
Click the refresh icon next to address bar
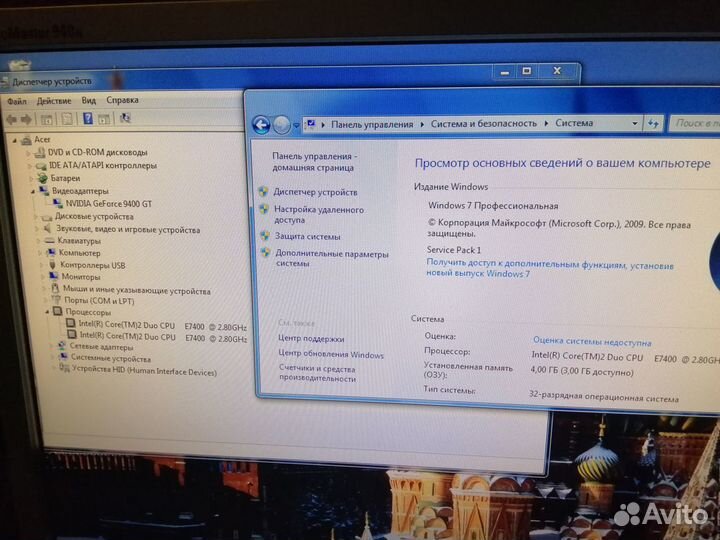click(x=653, y=123)
